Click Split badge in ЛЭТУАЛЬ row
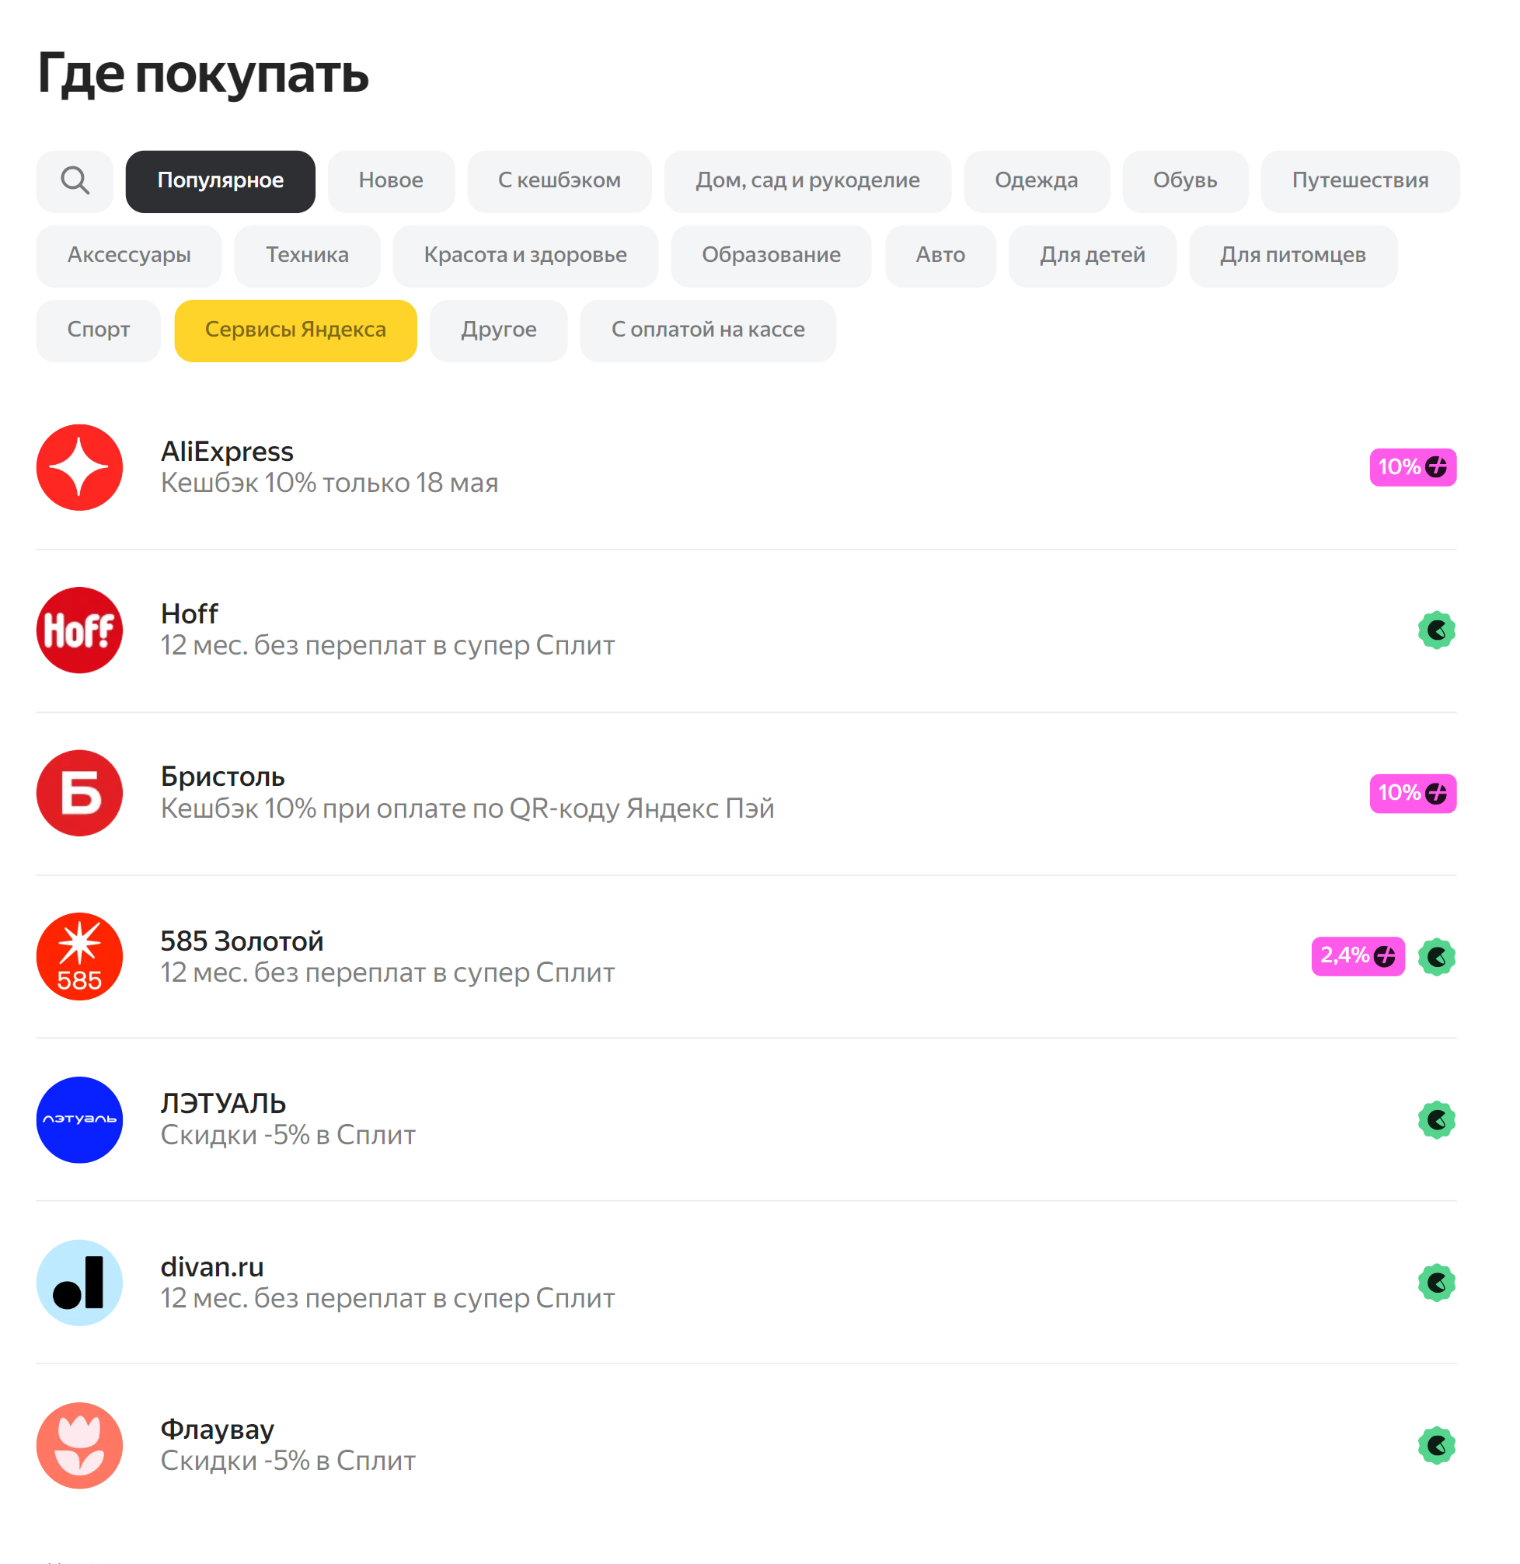This screenshot has width=1520, height=1564. pos(1437,1120)
